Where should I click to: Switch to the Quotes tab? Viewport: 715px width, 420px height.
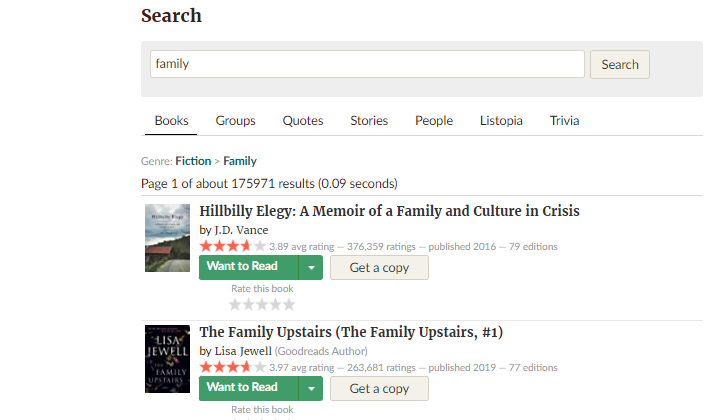tap(303, 121)
